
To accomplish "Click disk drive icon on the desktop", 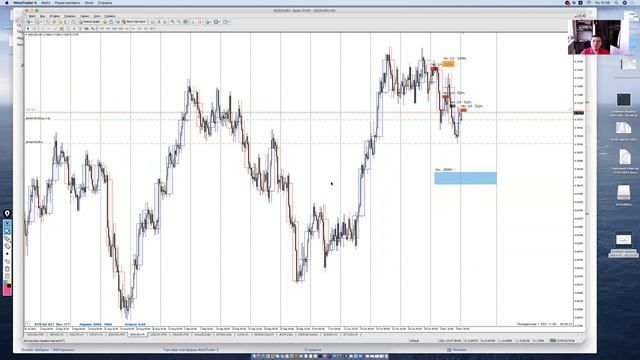I will point(623,193).
